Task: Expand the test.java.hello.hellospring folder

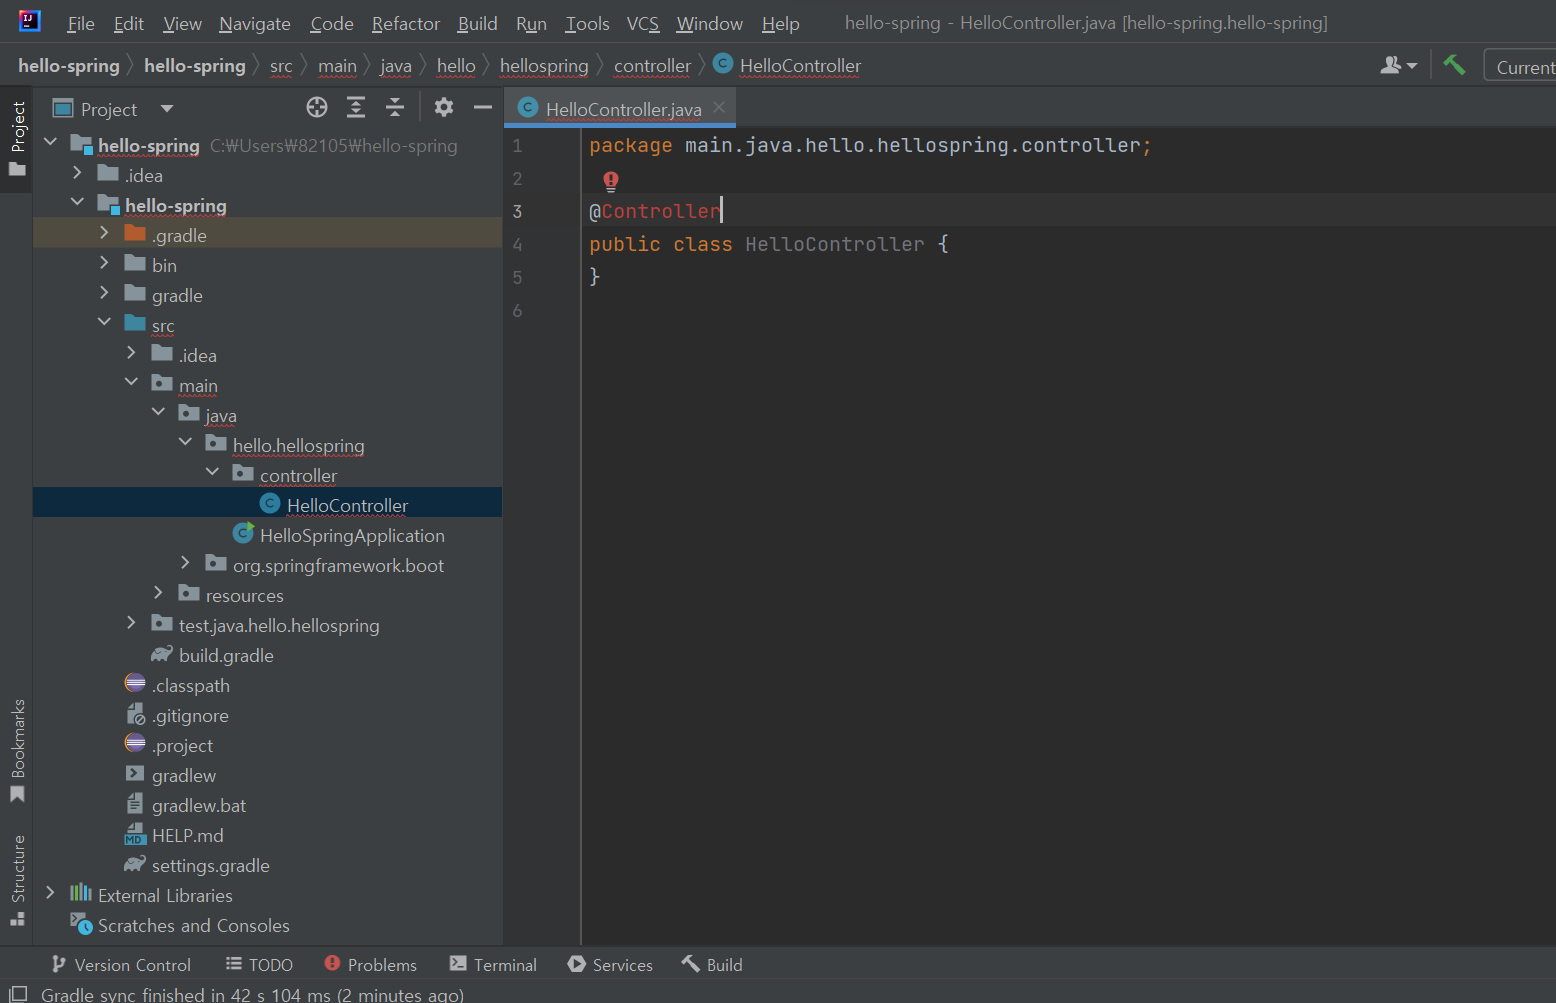Action: (x=132, y=622)
